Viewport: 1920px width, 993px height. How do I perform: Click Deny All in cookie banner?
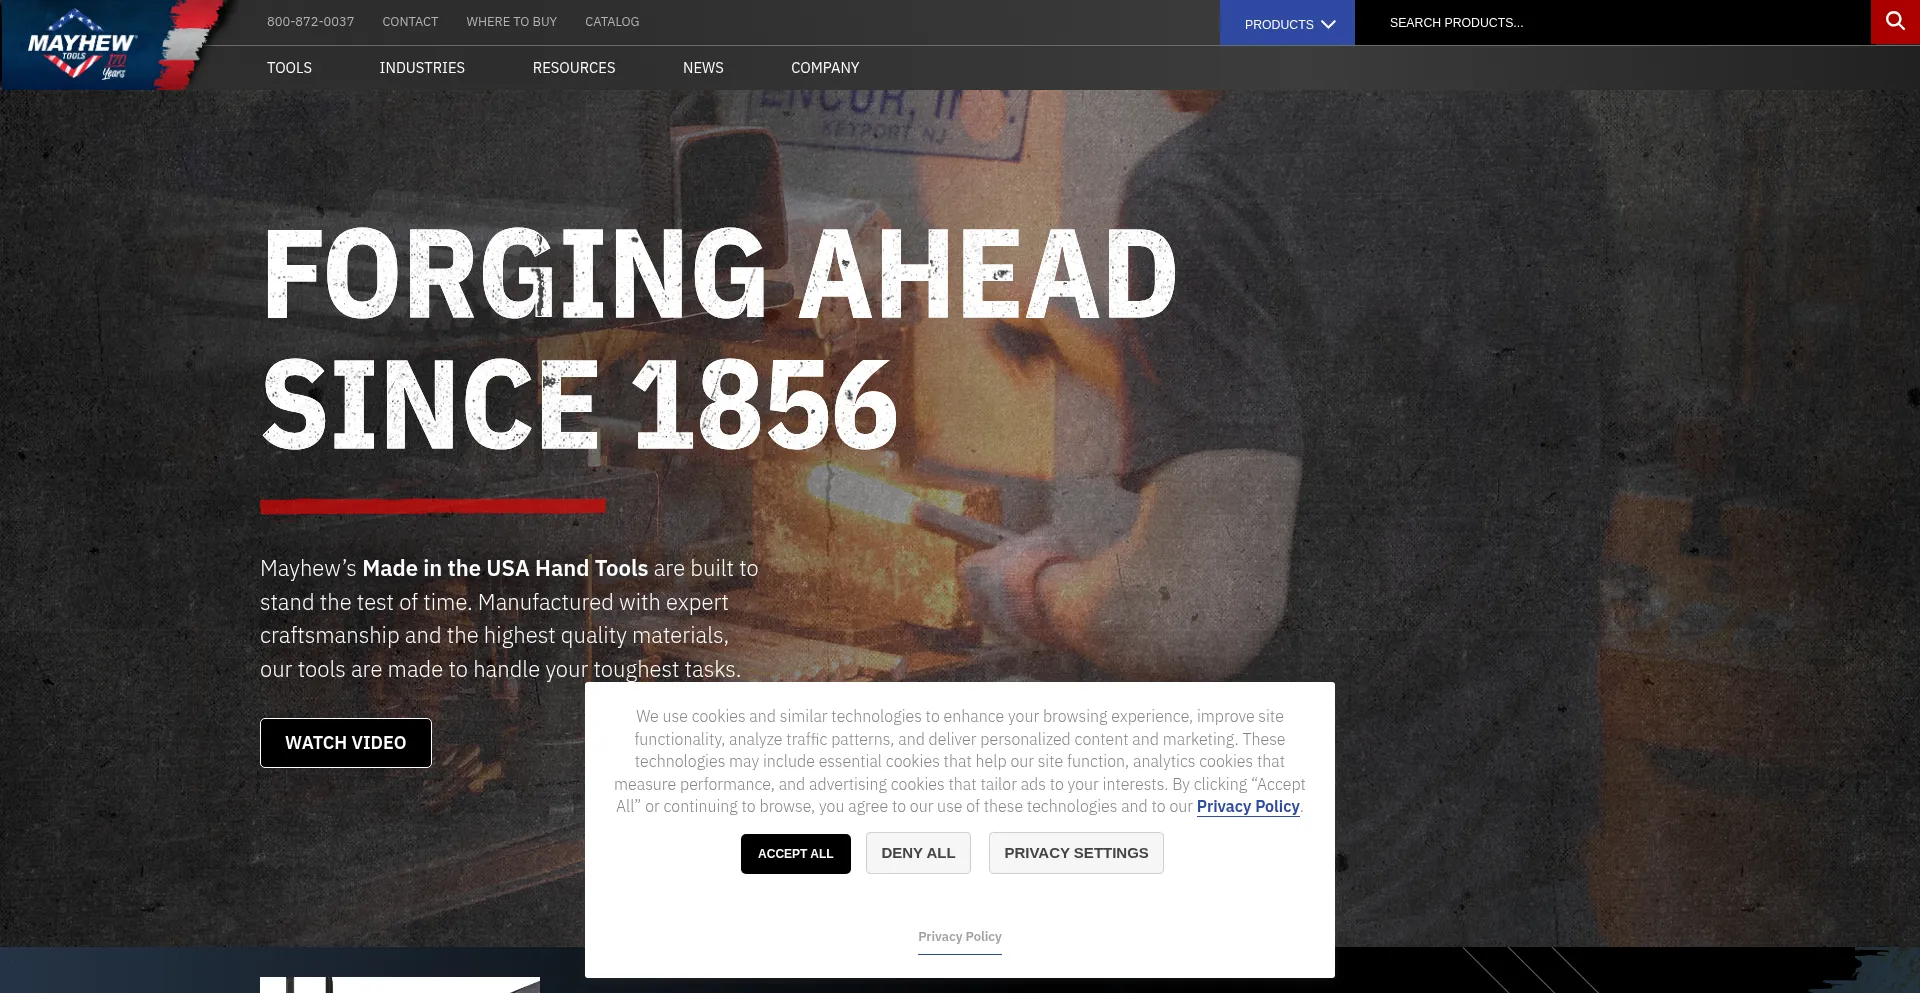point(918,853)
